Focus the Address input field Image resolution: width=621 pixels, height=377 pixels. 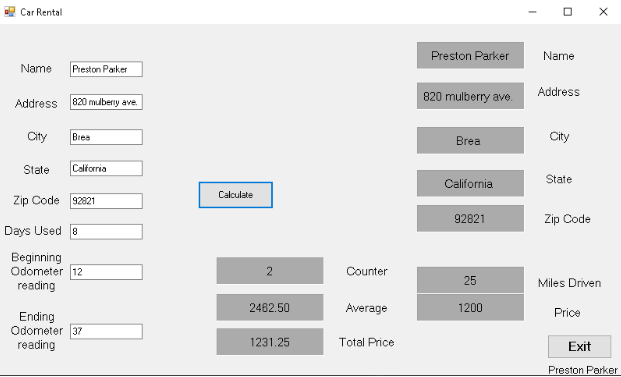[106, 102]
